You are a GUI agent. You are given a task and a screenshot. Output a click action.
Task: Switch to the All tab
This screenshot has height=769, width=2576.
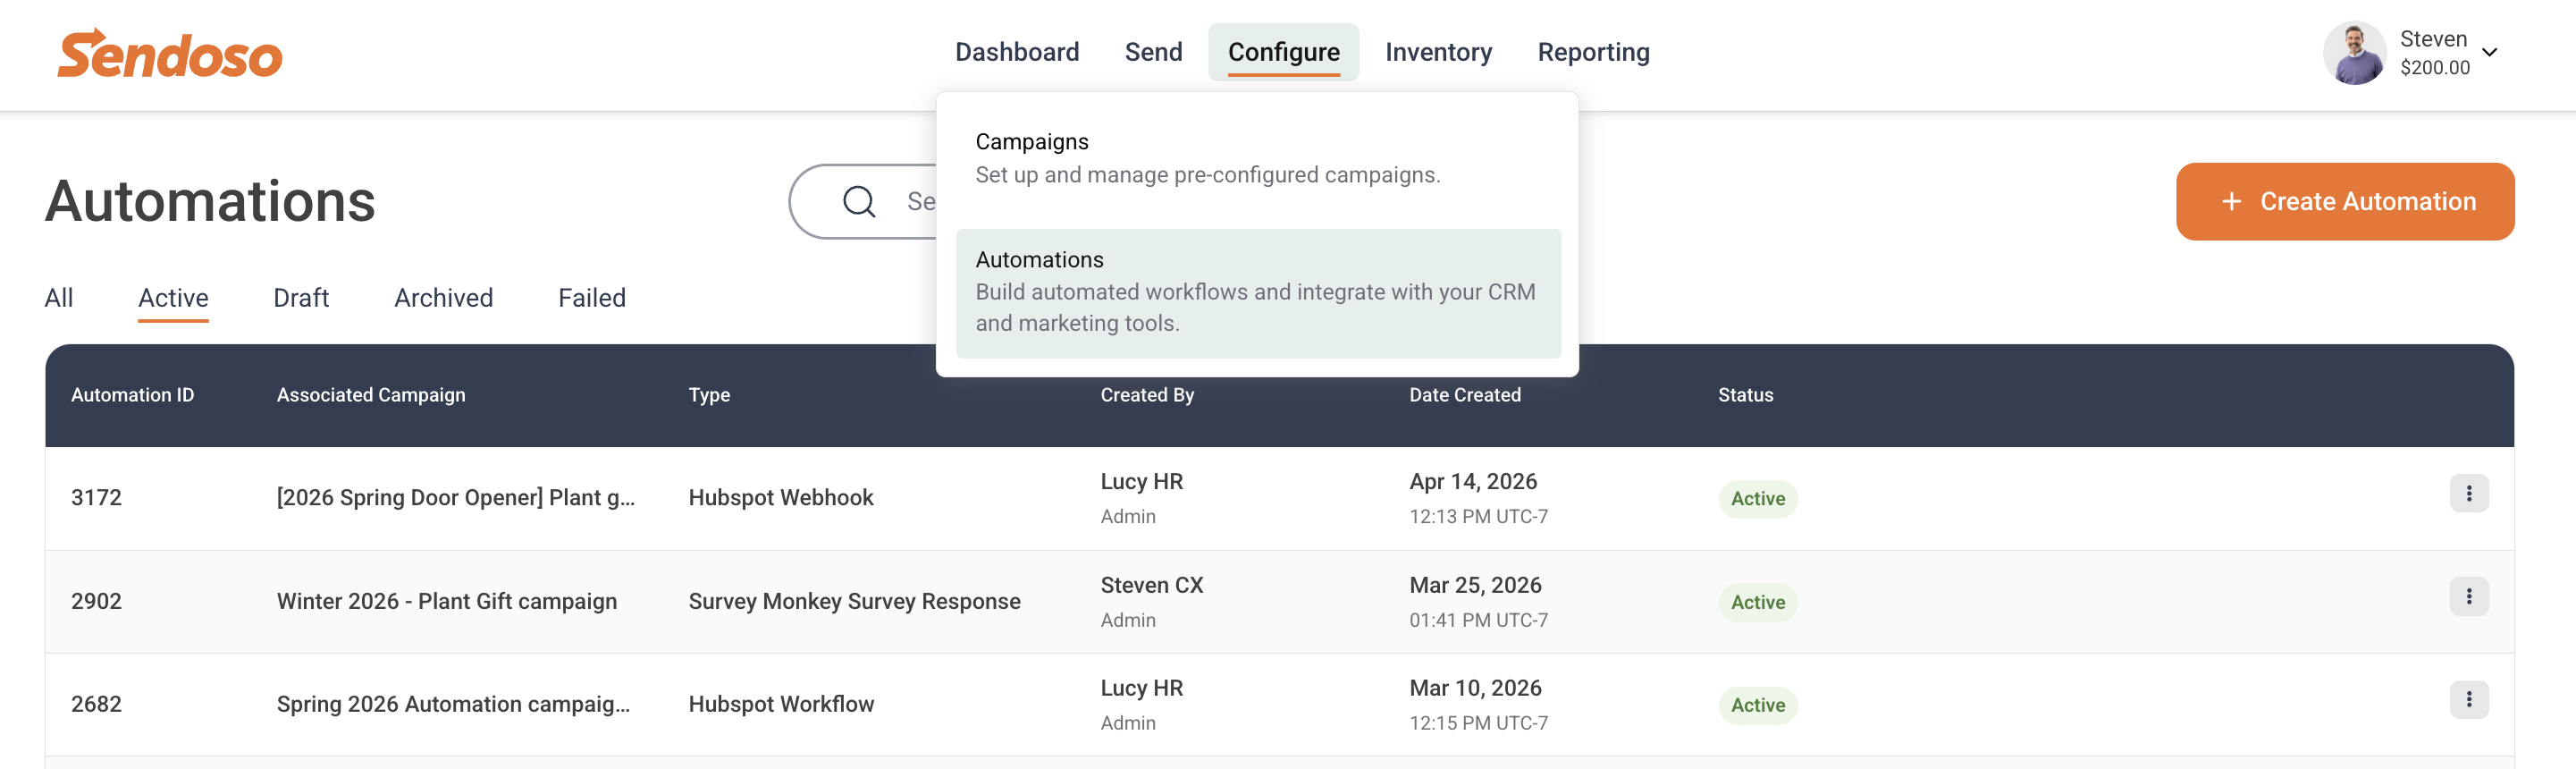click(59, 297)
